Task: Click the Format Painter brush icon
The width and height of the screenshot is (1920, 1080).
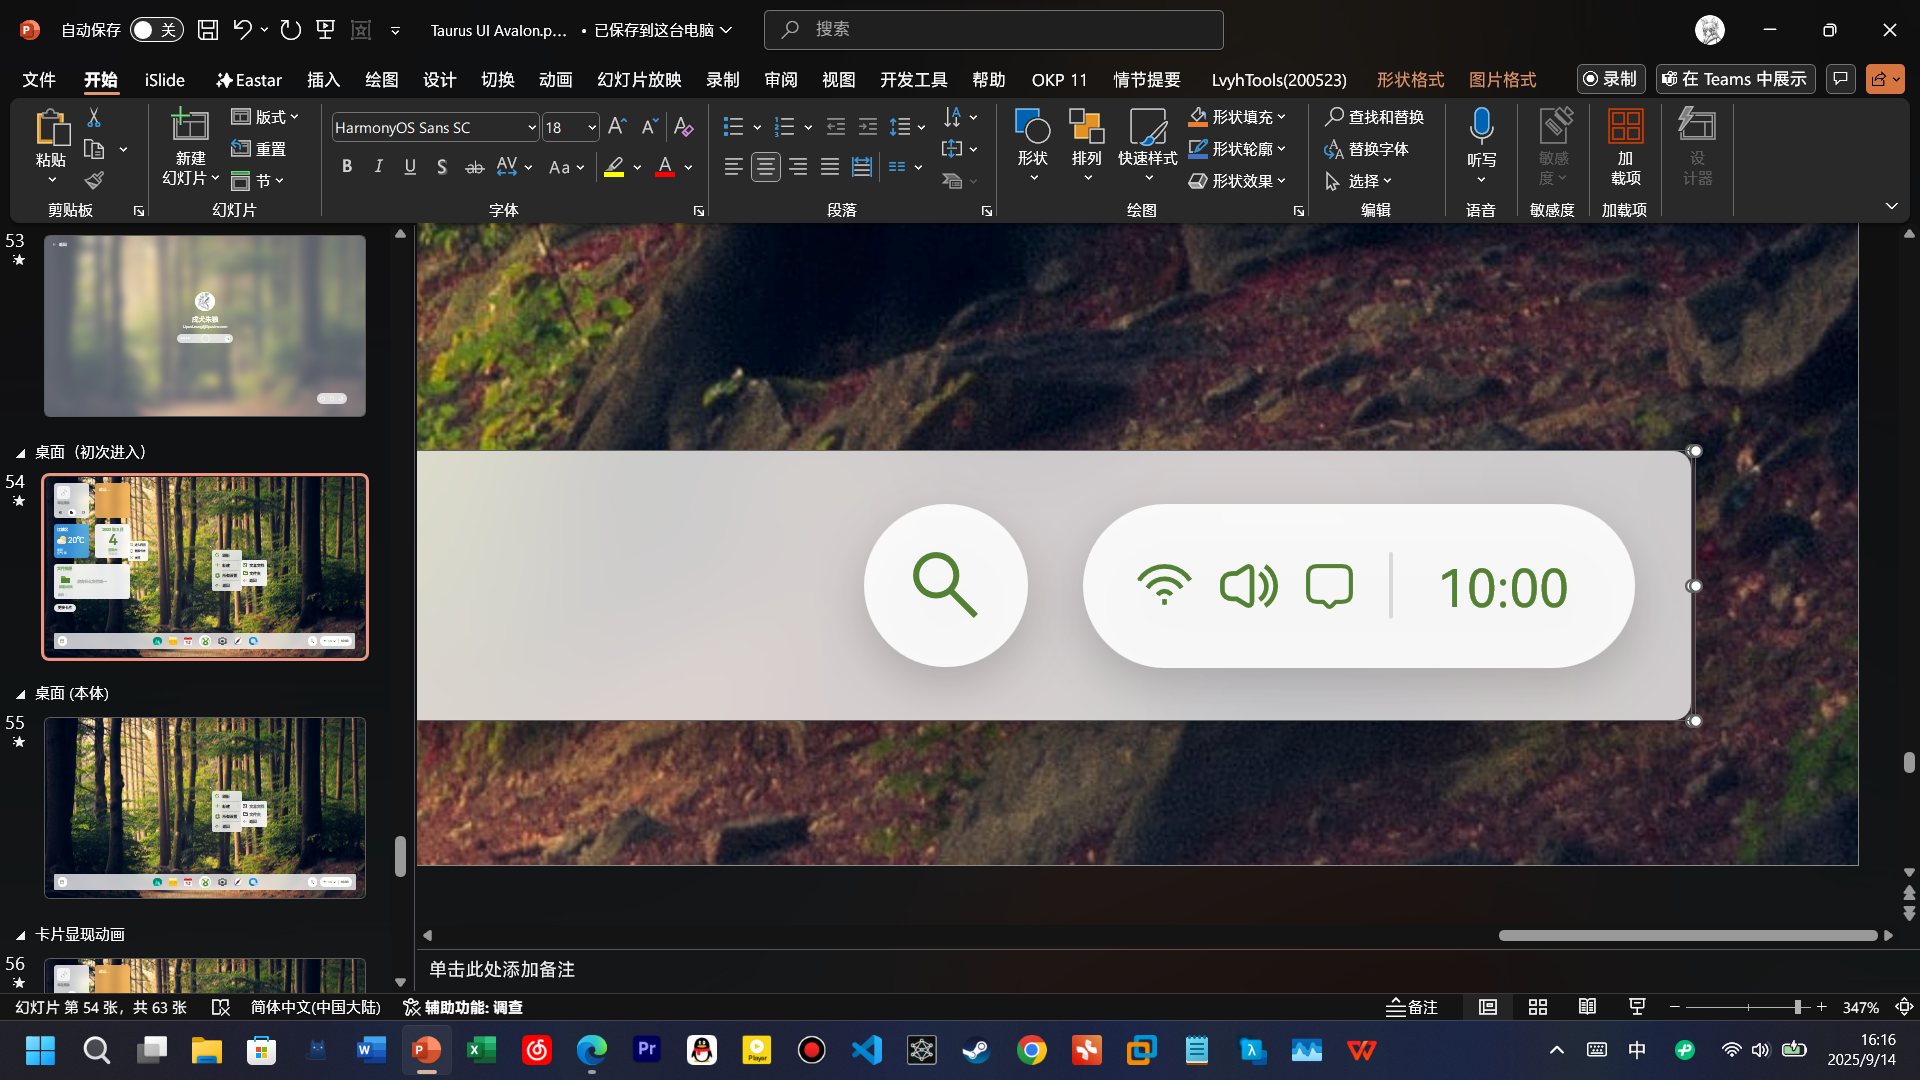Action: click(94, 181)
